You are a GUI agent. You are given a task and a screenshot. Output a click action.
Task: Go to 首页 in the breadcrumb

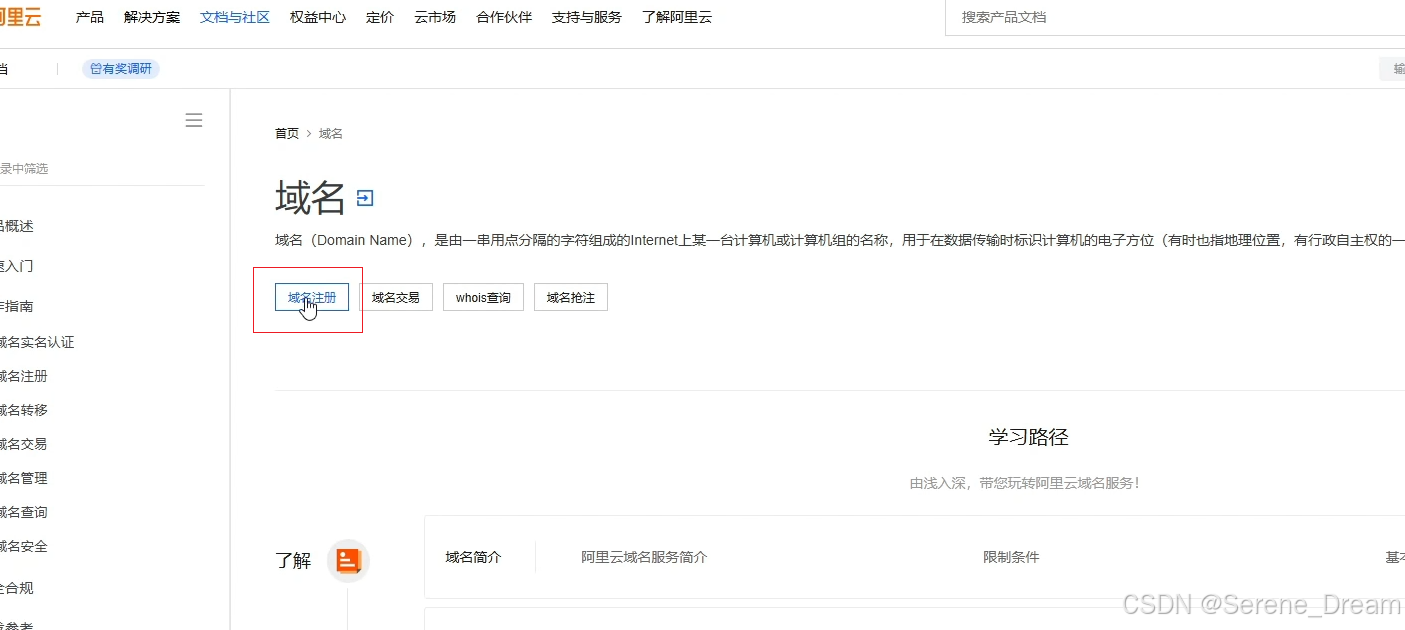point(287,133)
